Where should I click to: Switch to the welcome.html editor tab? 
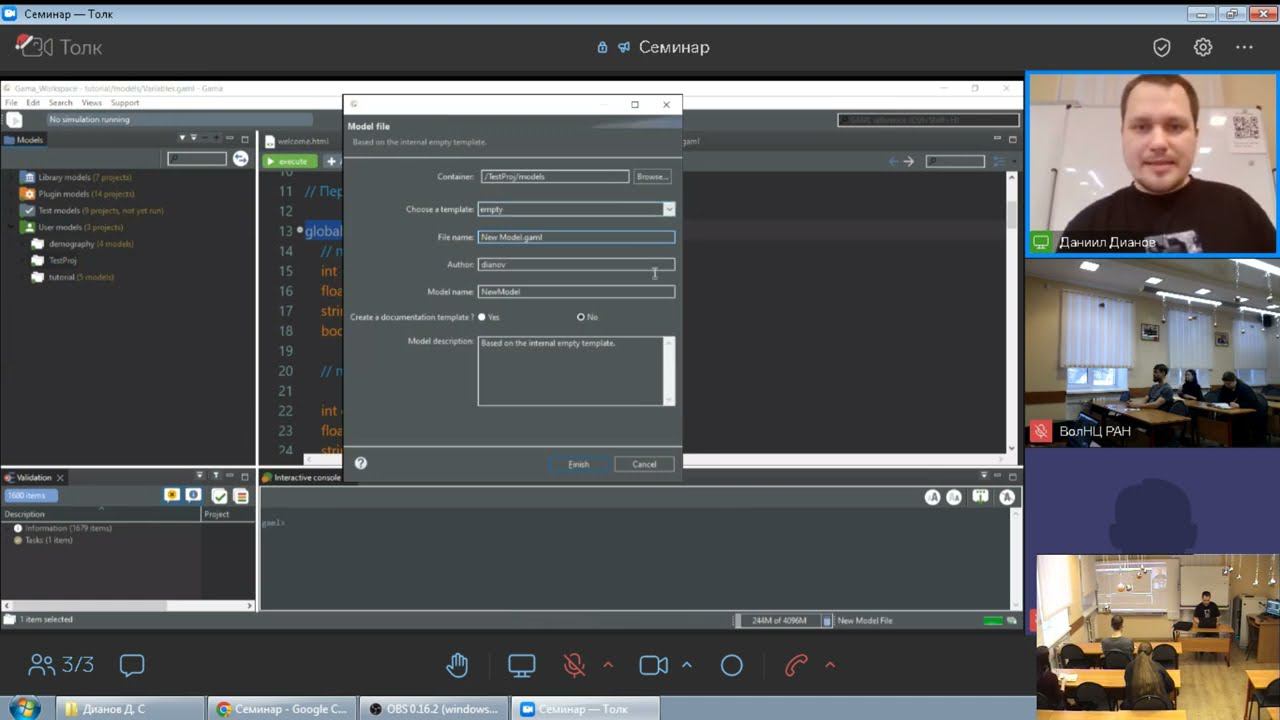click(298, 141)
